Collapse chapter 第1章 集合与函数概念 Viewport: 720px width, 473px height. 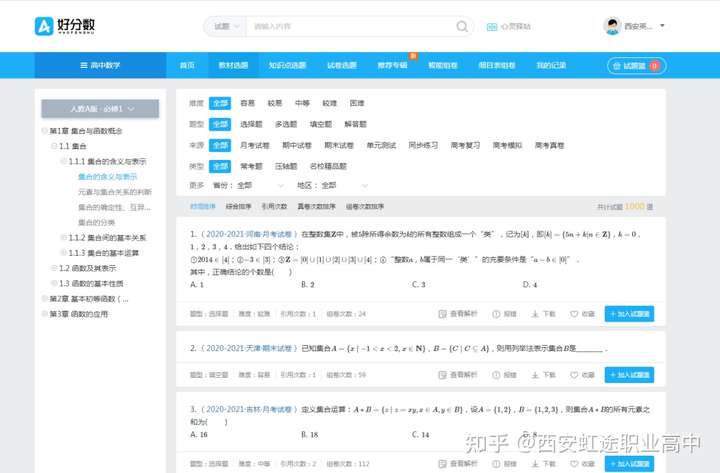pos(45,131)
